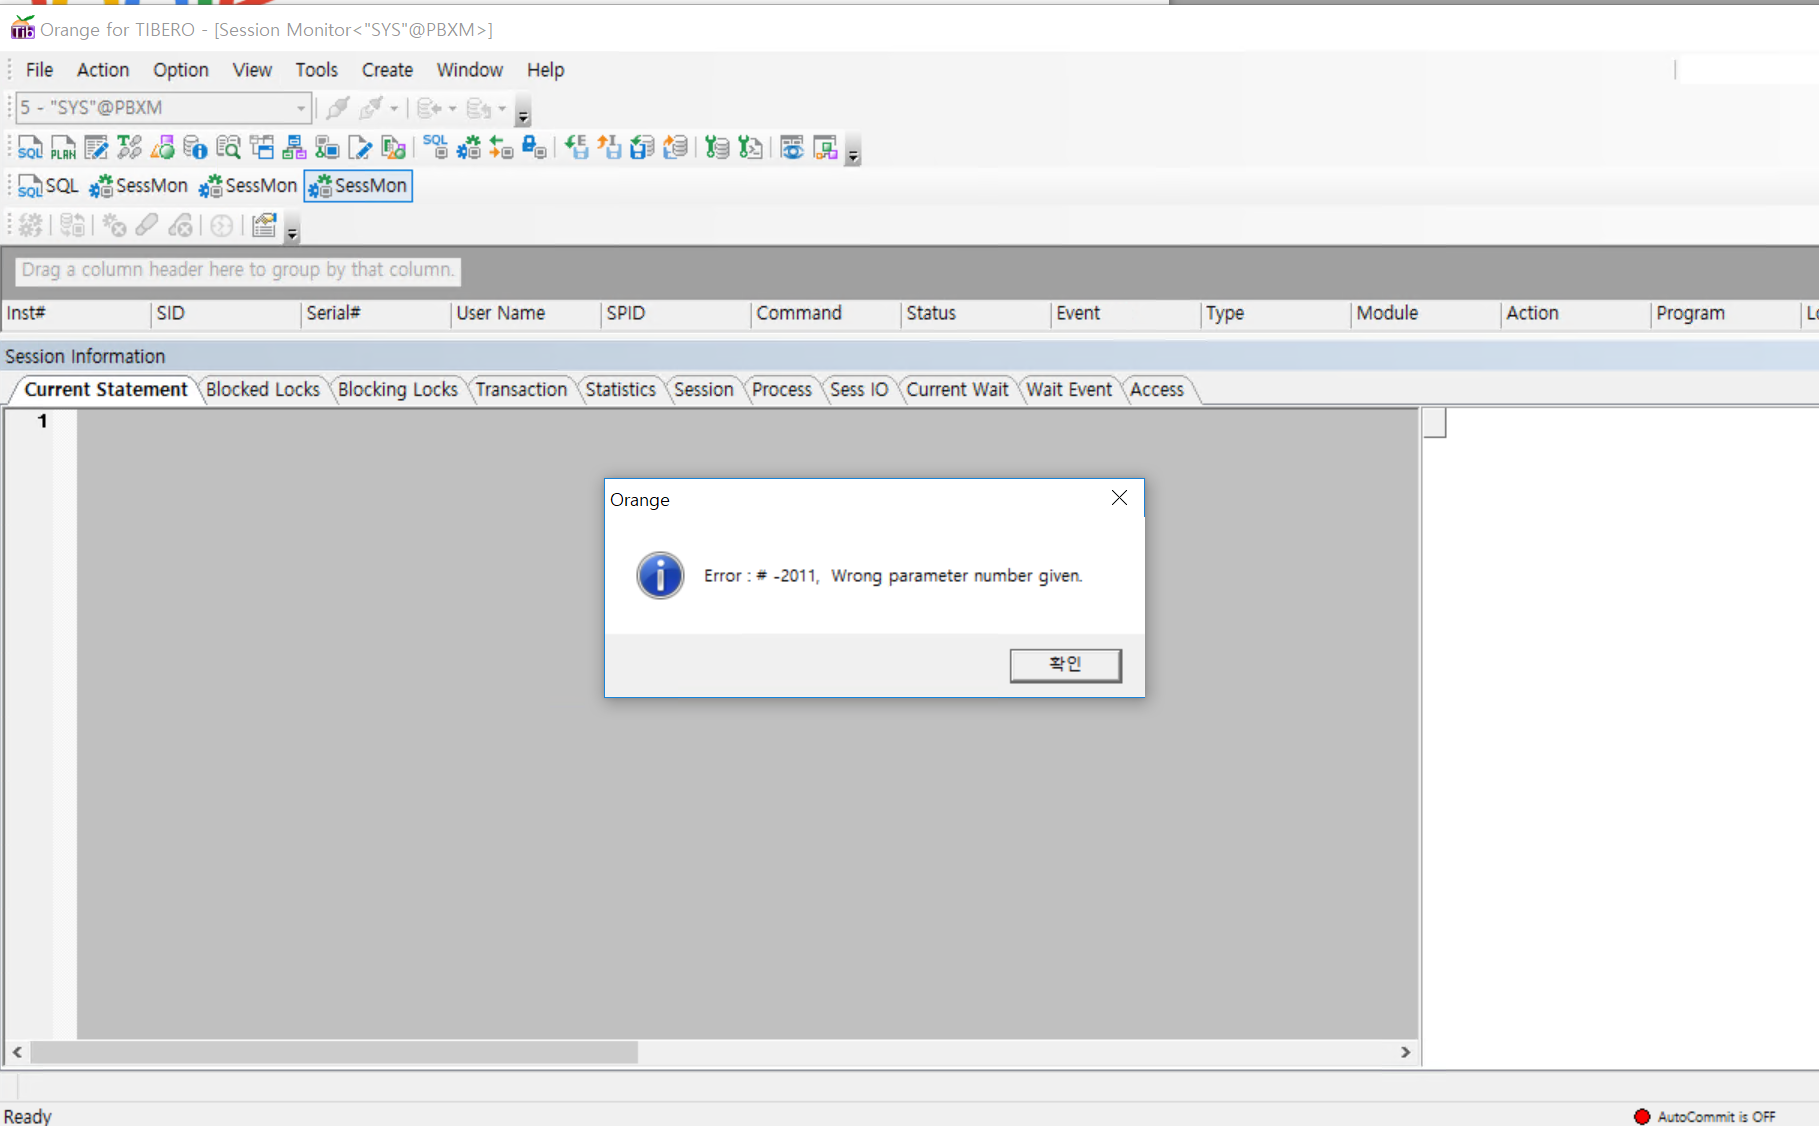The width and height of the screenshot is (1819, 1126).
Task: Switch to the Wait Event tab
Action: pos(1069,390)
